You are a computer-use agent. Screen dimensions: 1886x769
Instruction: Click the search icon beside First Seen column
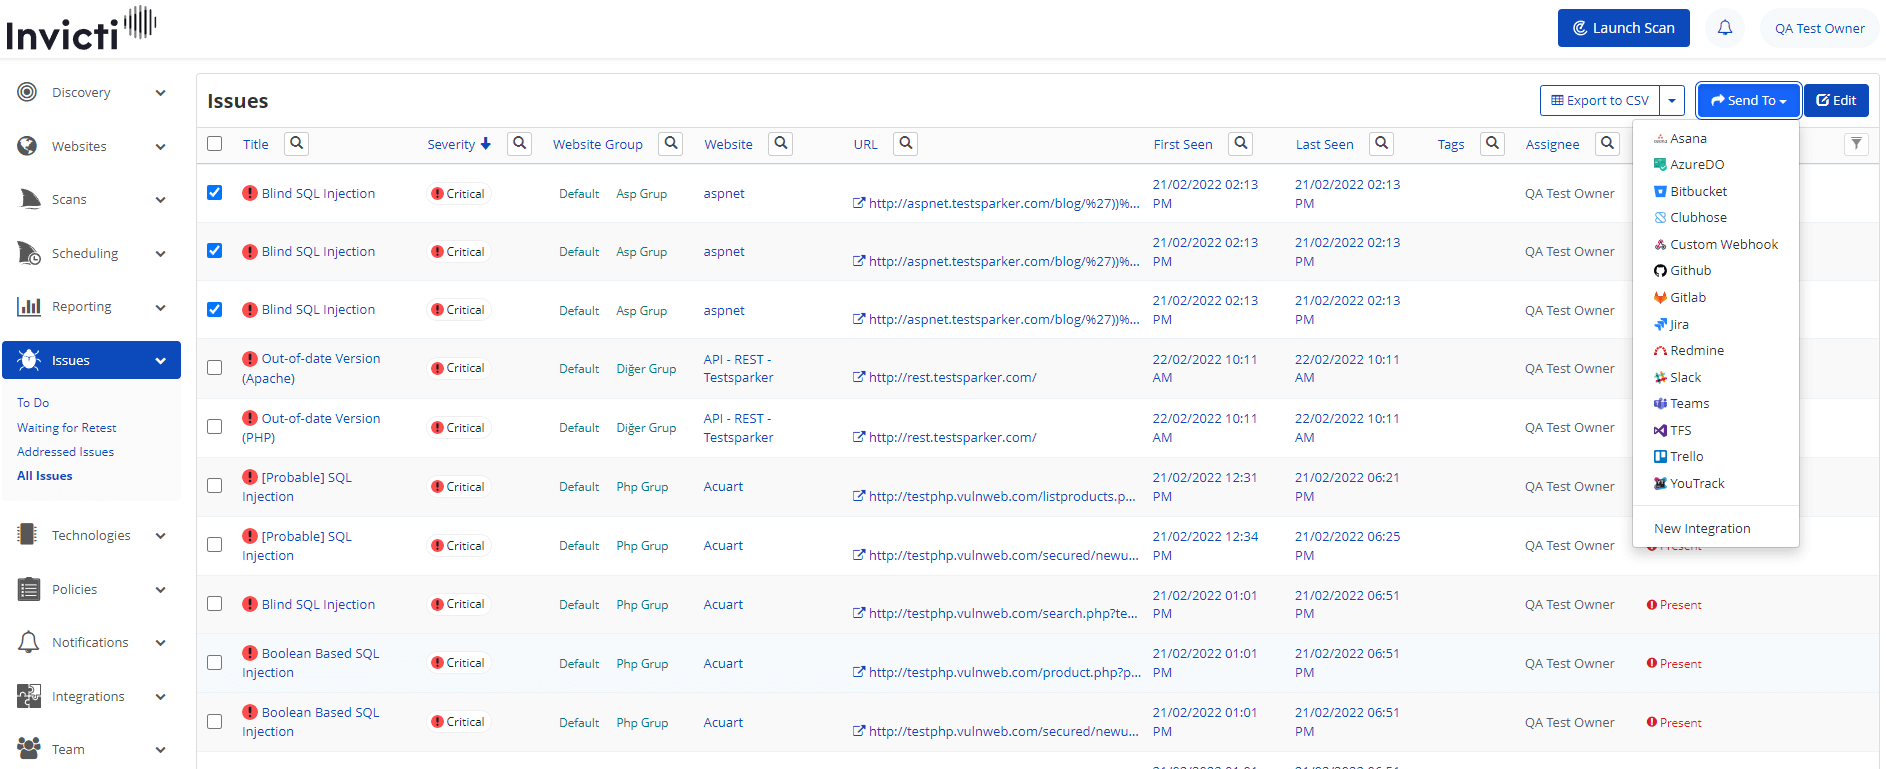[1241, 143]
